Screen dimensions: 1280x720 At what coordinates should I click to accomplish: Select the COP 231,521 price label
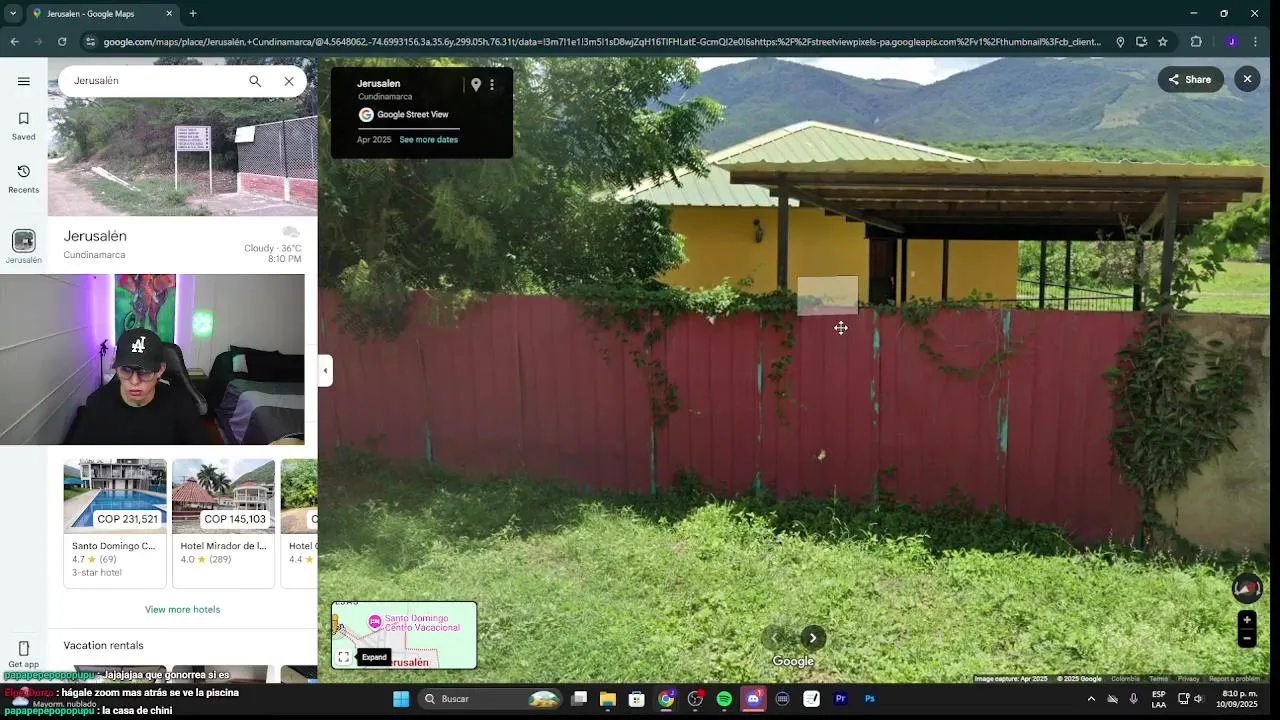(127, 519)
